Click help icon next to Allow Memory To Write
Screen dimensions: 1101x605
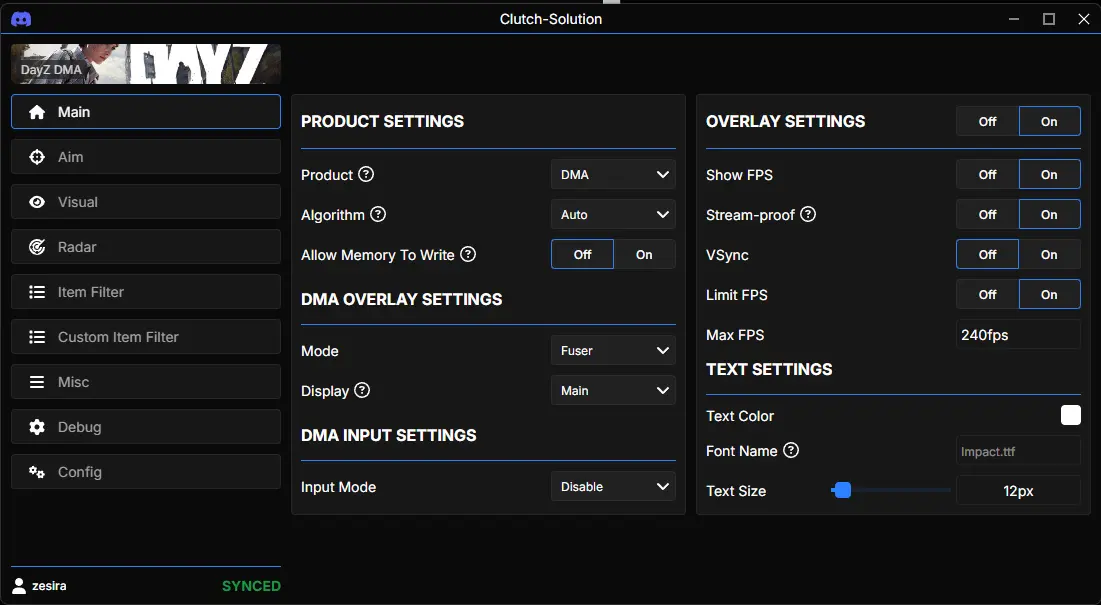point(468,254)
